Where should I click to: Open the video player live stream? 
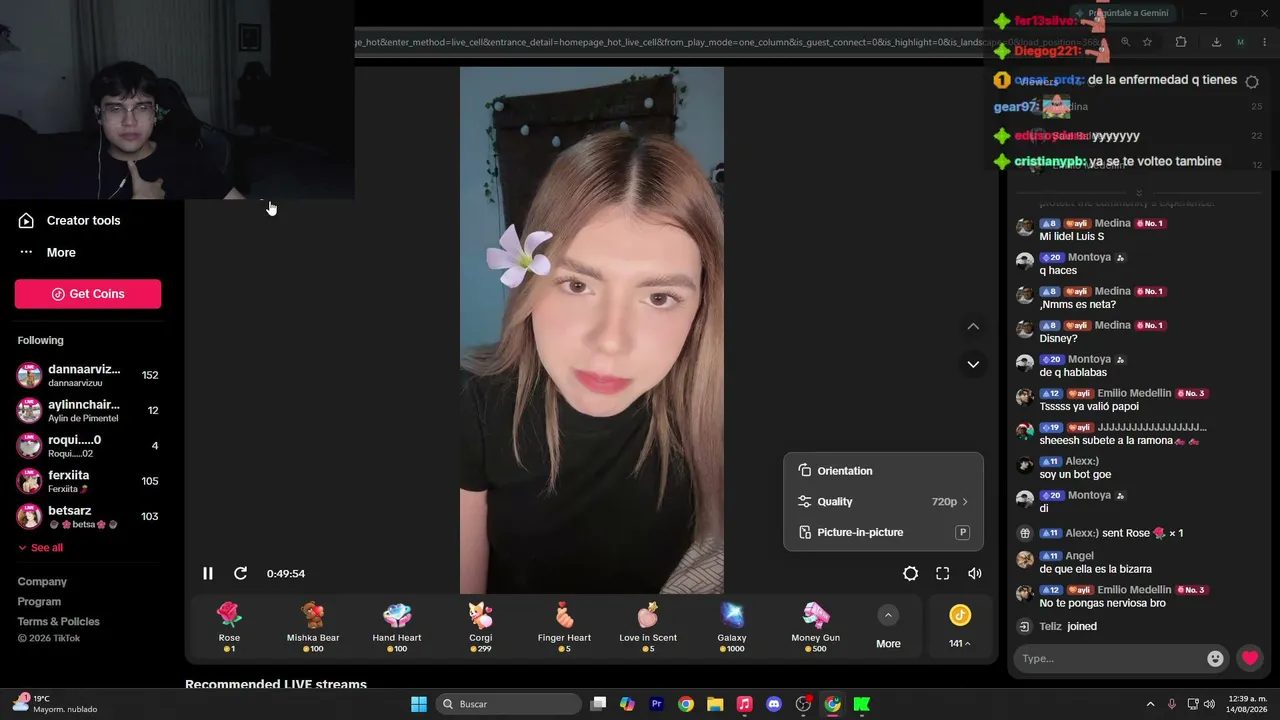click(592, 330)
